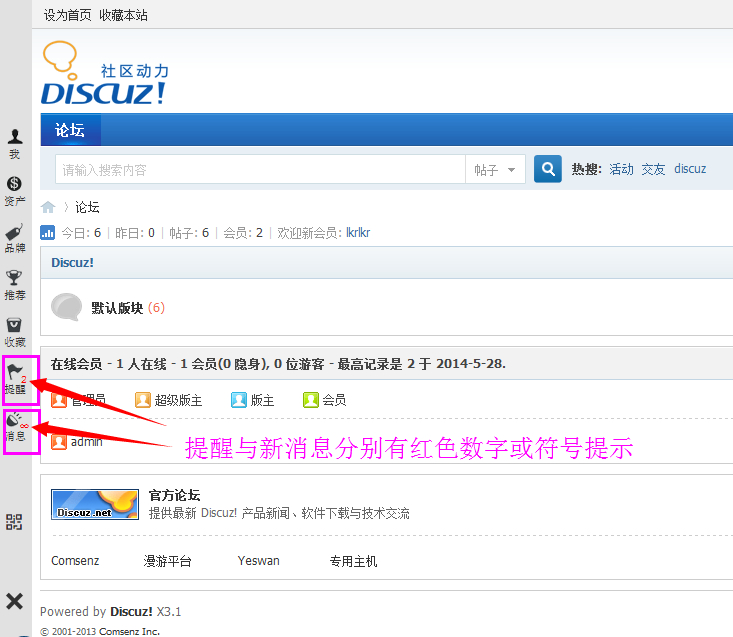733x637 pixels.
Task: Click footer Discuz! powered-by link
Action: pos(131,611)
